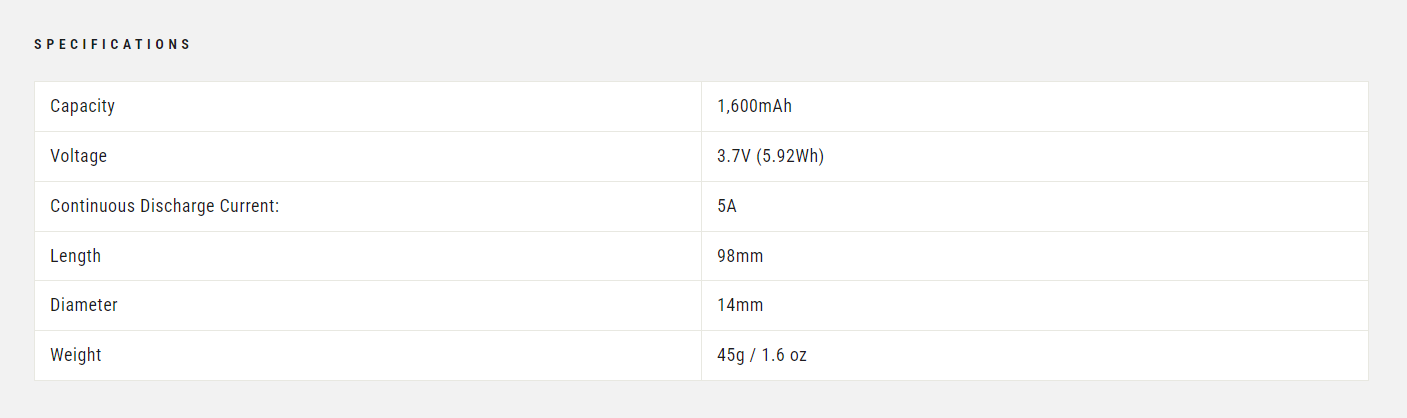Click the SPECIFICATIONS heading
The height and width of the screenshot is (418, 1407).
(x=112, y=44)
